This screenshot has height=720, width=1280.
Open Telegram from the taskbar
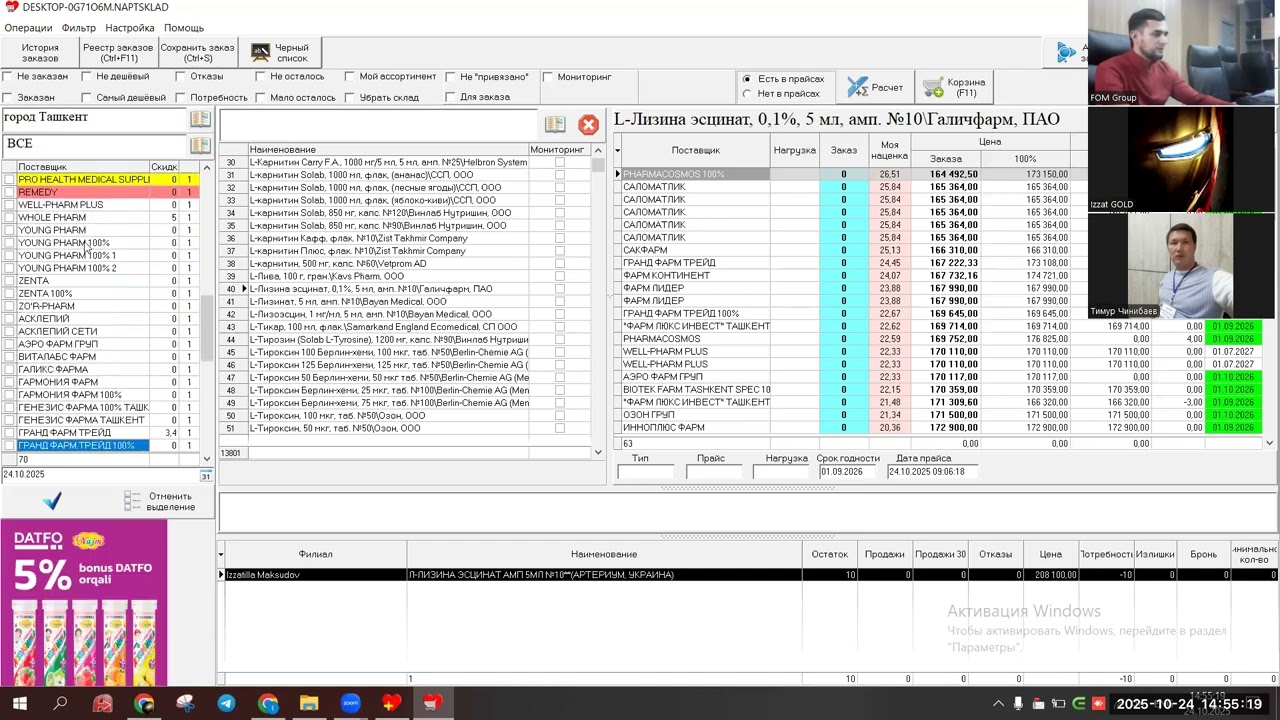(226, 704)
